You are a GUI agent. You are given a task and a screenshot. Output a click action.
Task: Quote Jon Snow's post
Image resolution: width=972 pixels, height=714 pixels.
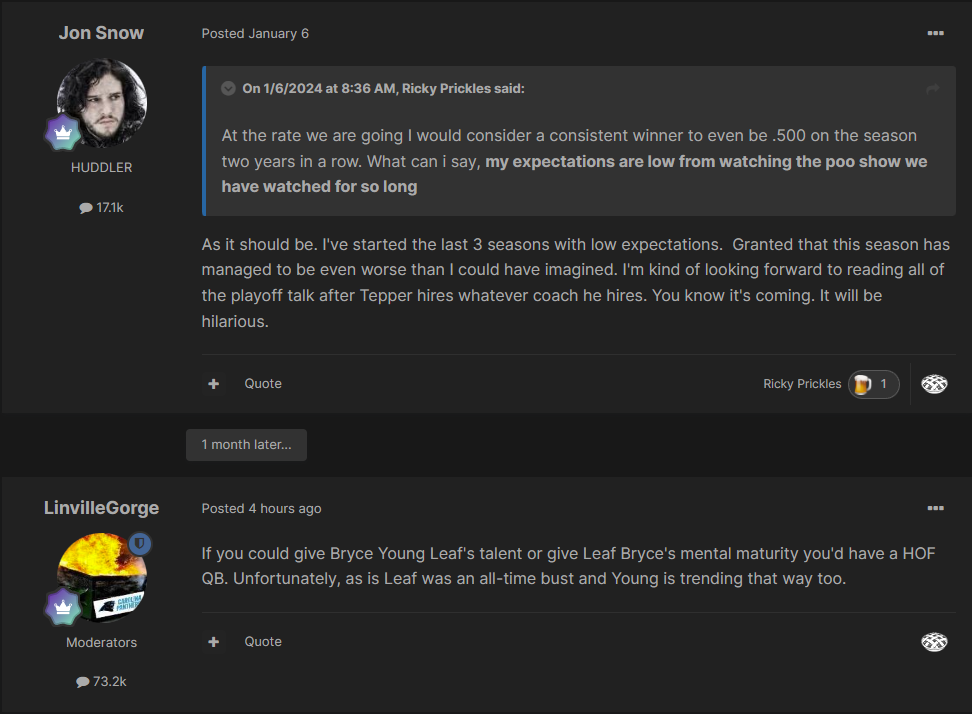click(x=263, y=384)
